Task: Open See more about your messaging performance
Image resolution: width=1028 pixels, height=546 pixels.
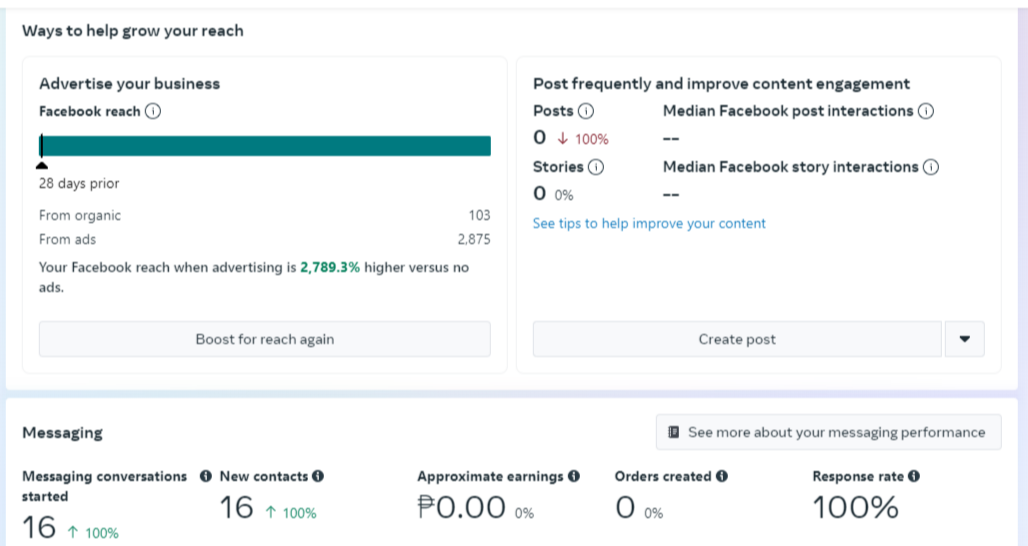Action: pyautogui.click(x=828, y=432)
